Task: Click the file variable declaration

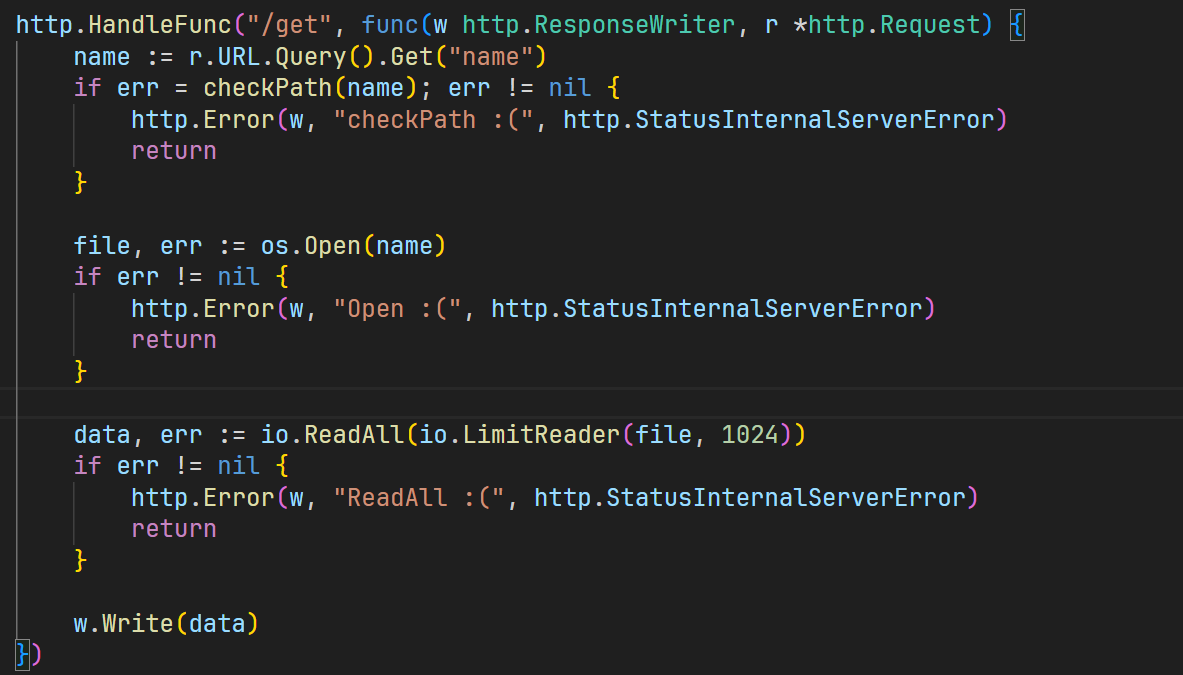Action: [x=102, y=246]
